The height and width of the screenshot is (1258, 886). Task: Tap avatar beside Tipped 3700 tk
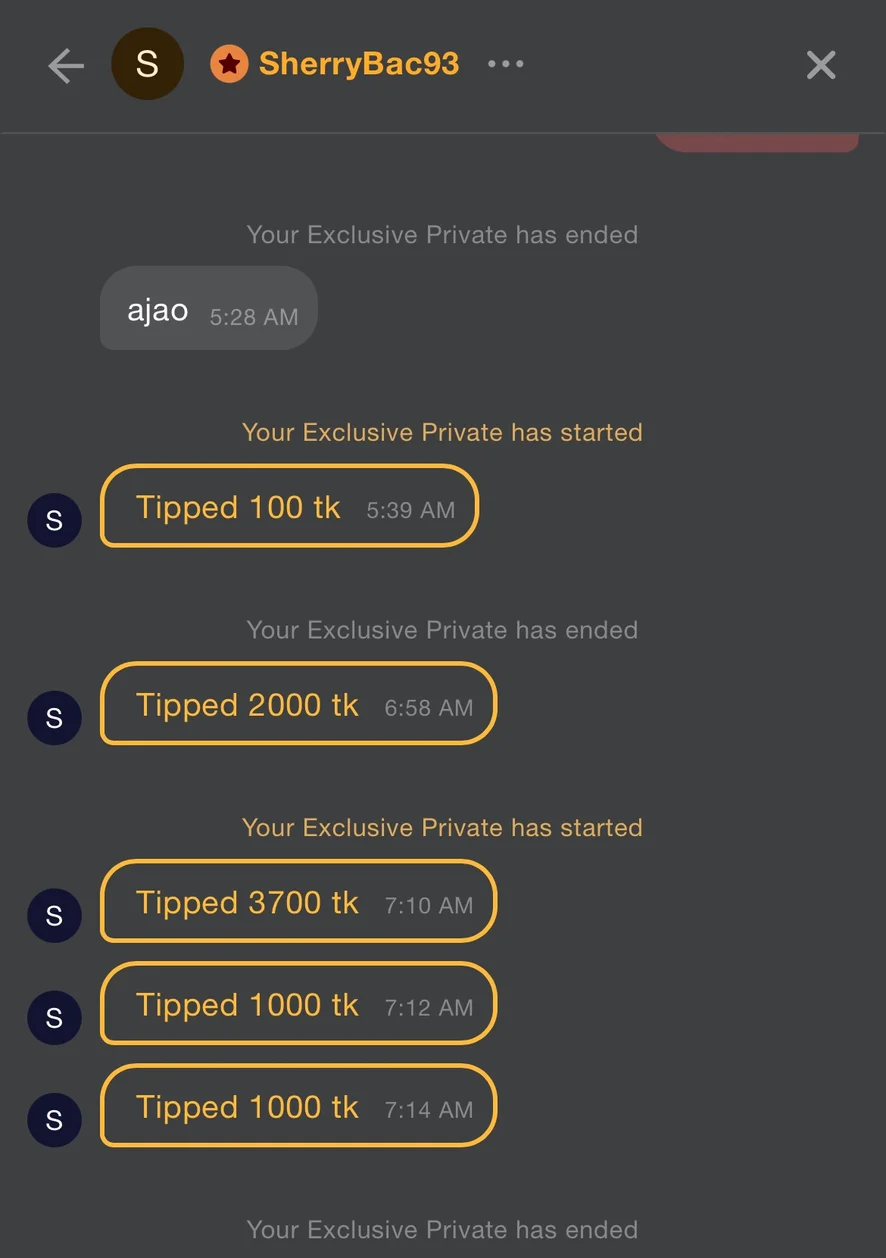click(54, 916)
